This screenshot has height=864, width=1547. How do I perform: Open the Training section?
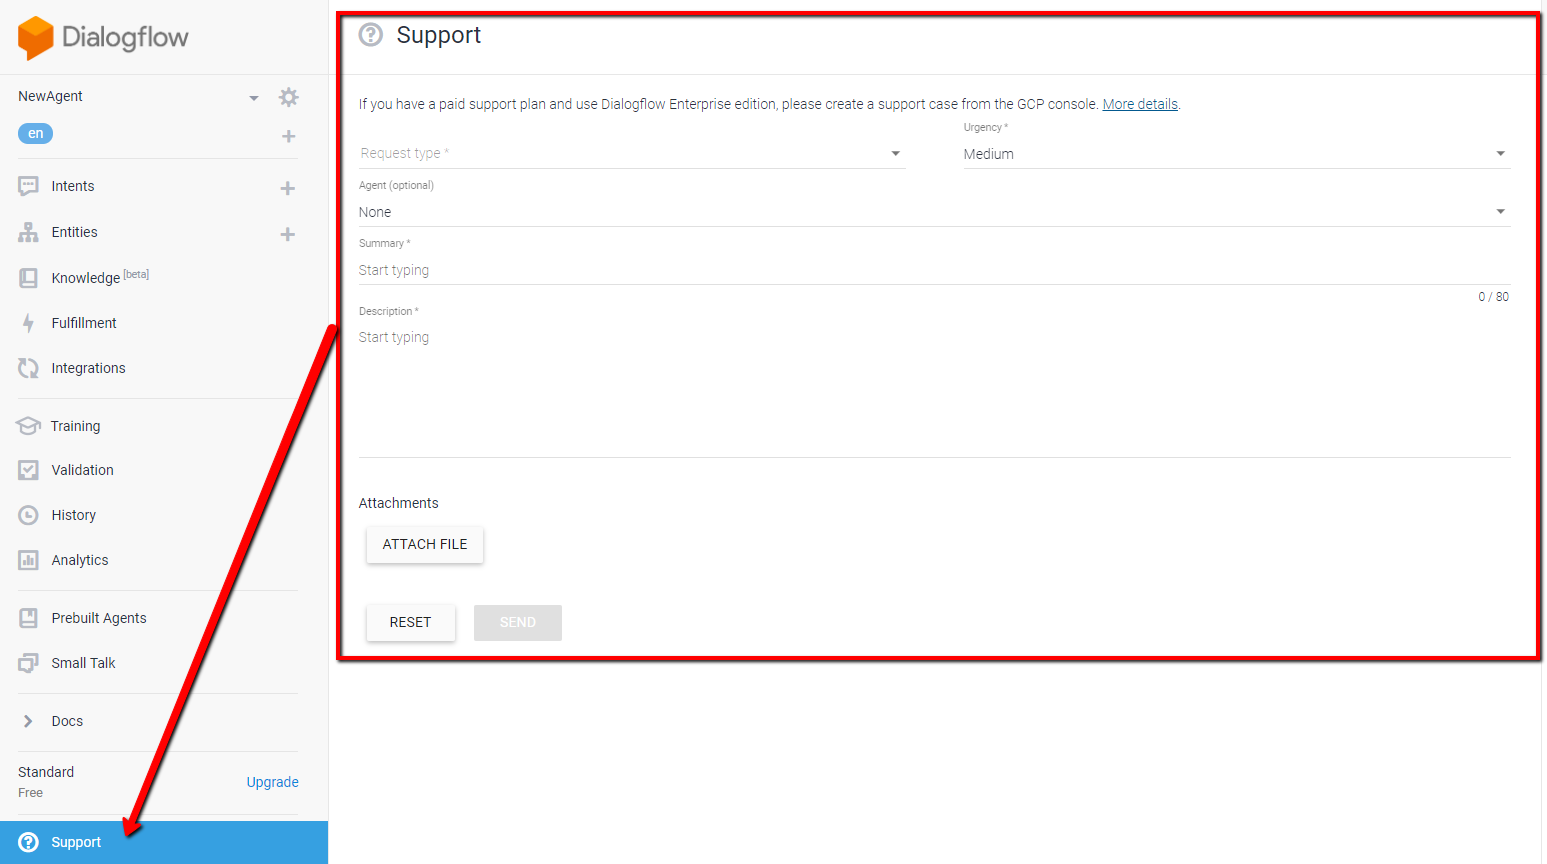(x=76, y=426)
